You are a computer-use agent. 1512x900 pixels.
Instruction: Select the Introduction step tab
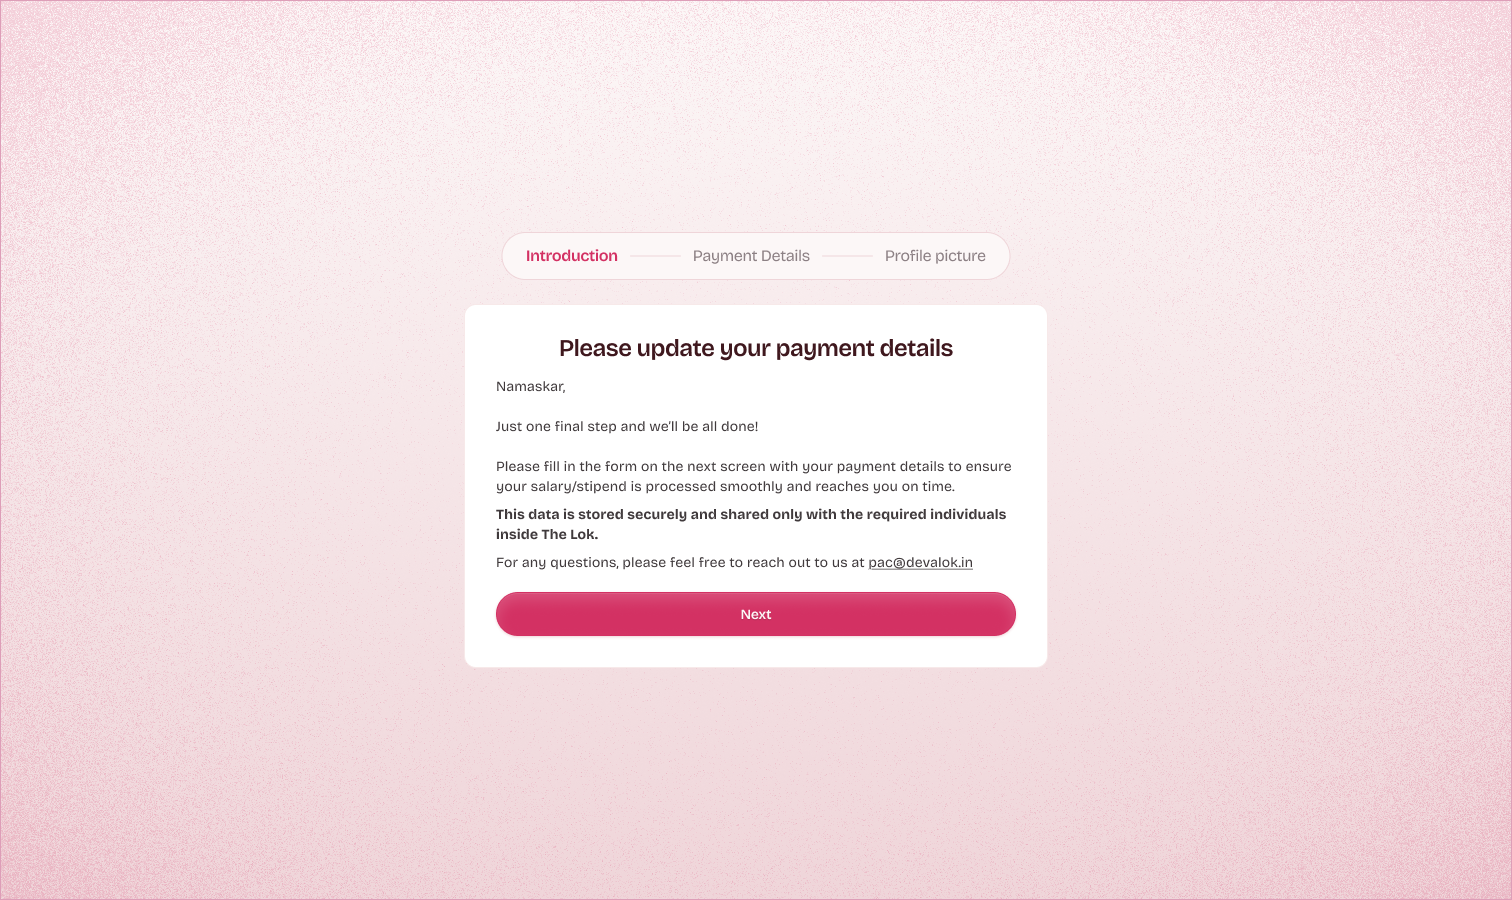click(x=571, y=256)
